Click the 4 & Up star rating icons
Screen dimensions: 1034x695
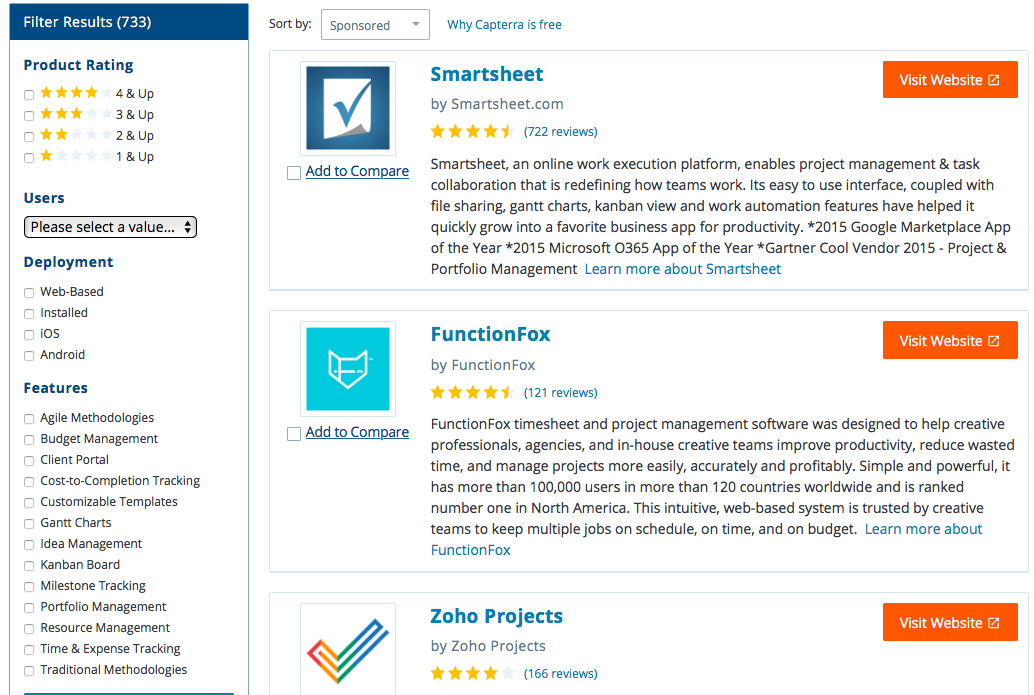coord(76,93)
